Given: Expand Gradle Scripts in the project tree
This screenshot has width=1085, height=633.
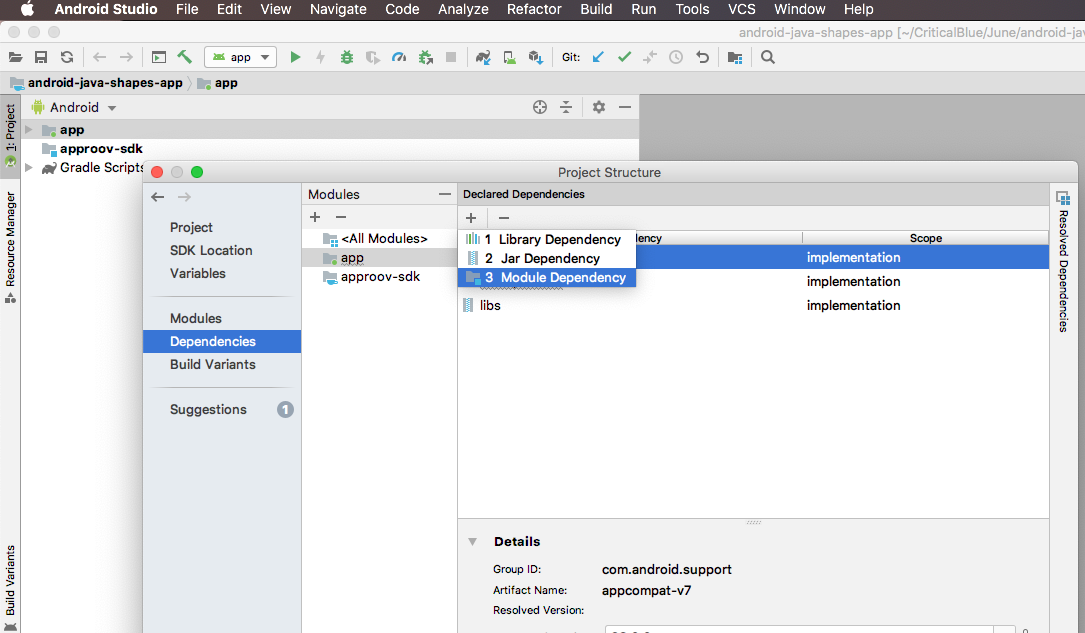Looking at the screenshot, I should (x=30, y=167).
